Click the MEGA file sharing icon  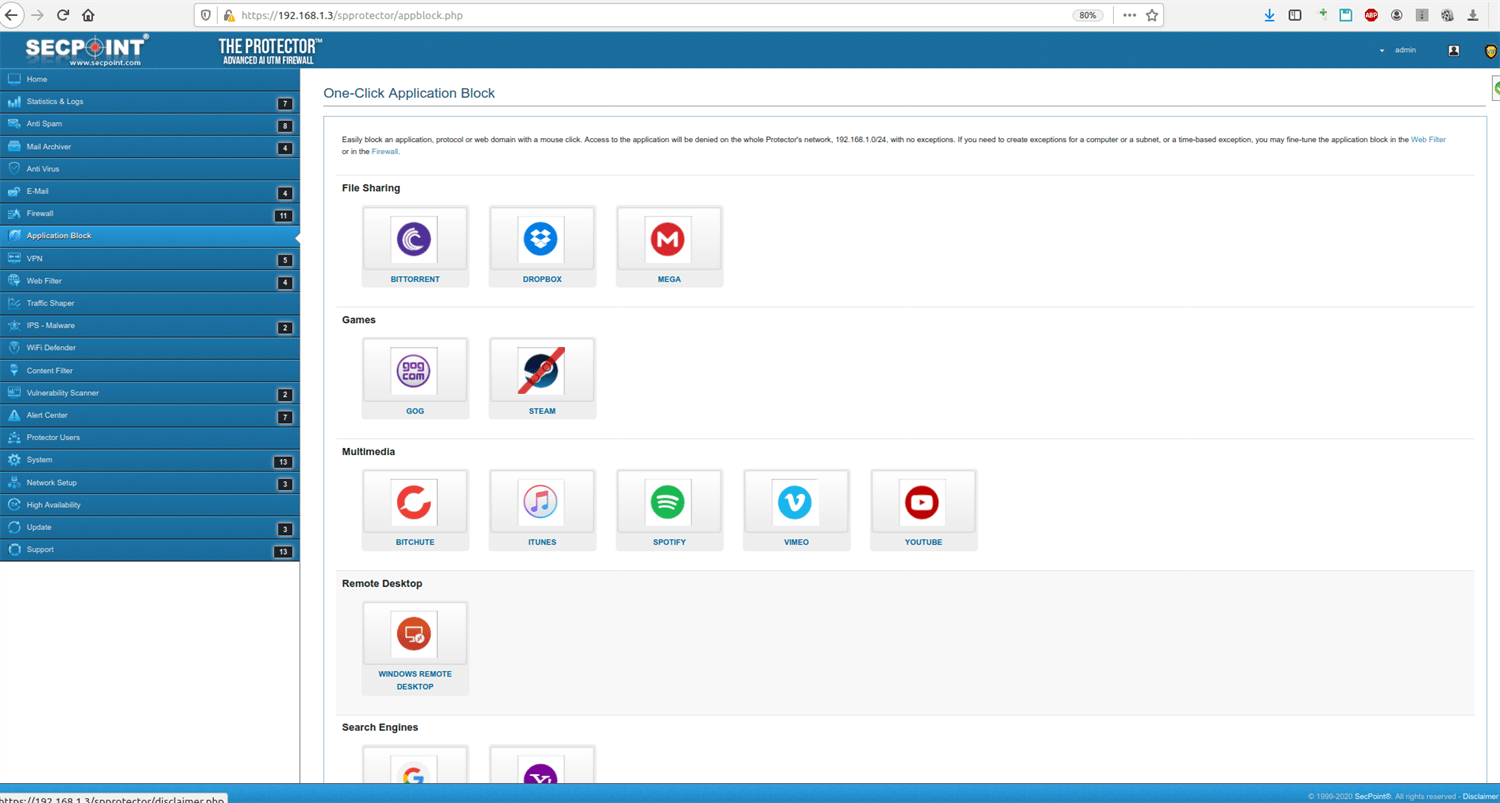(668, 240)
